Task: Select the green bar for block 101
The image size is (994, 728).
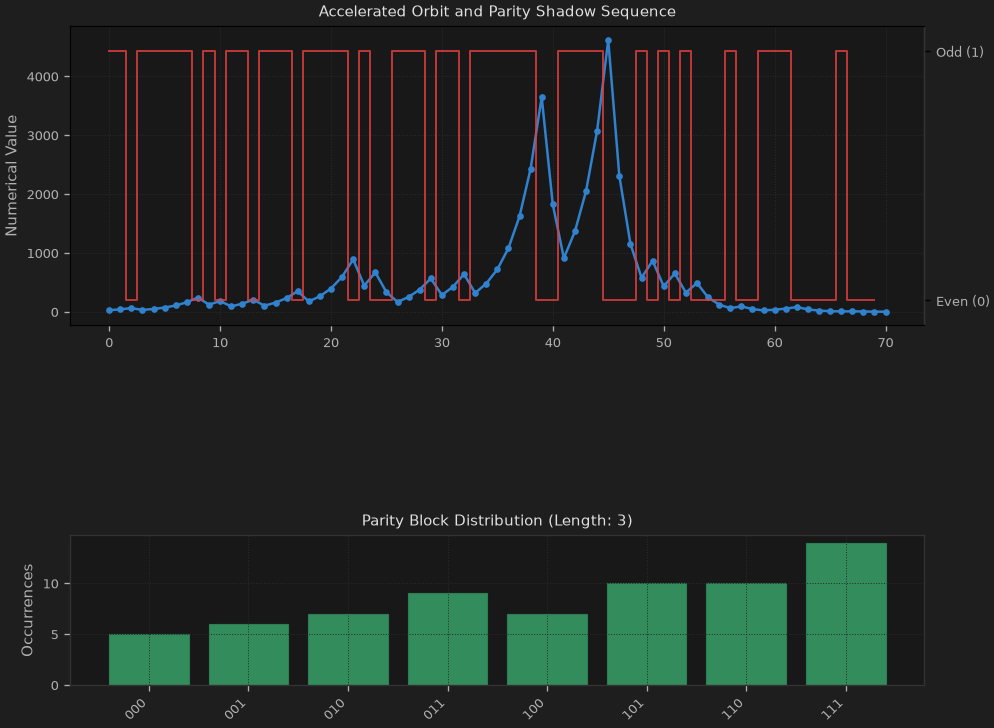Action: coord(647,634)
